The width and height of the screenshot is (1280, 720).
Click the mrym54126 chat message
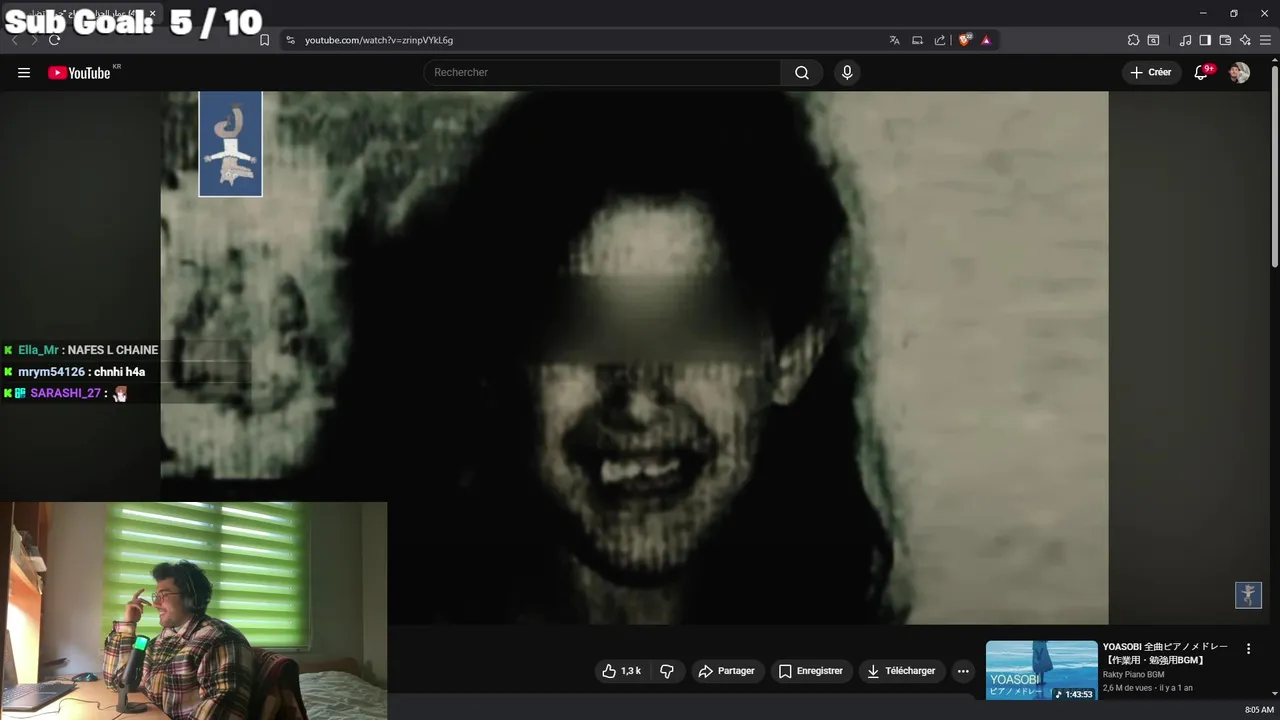tap(74, 372)
